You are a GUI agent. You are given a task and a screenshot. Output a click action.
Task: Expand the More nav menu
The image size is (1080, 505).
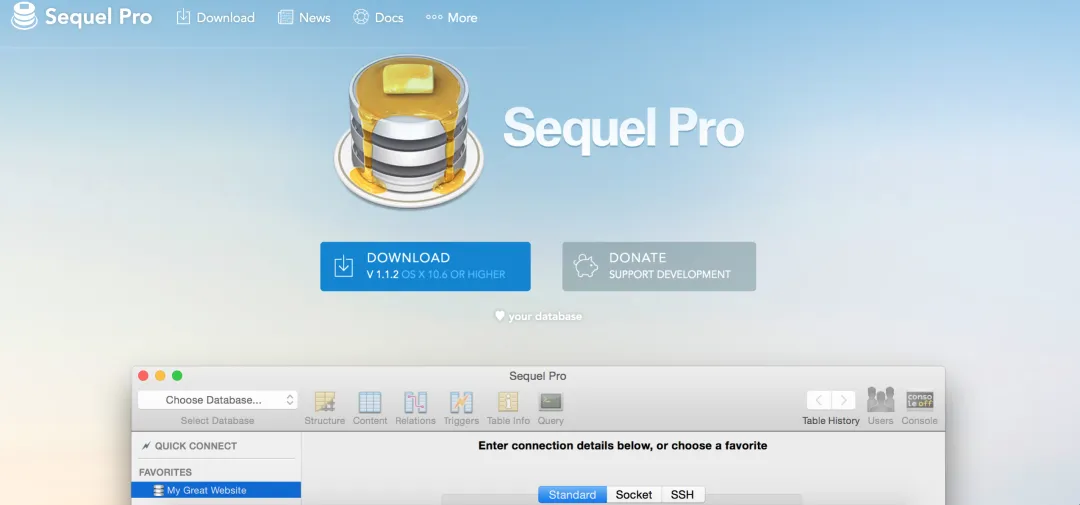452,18
